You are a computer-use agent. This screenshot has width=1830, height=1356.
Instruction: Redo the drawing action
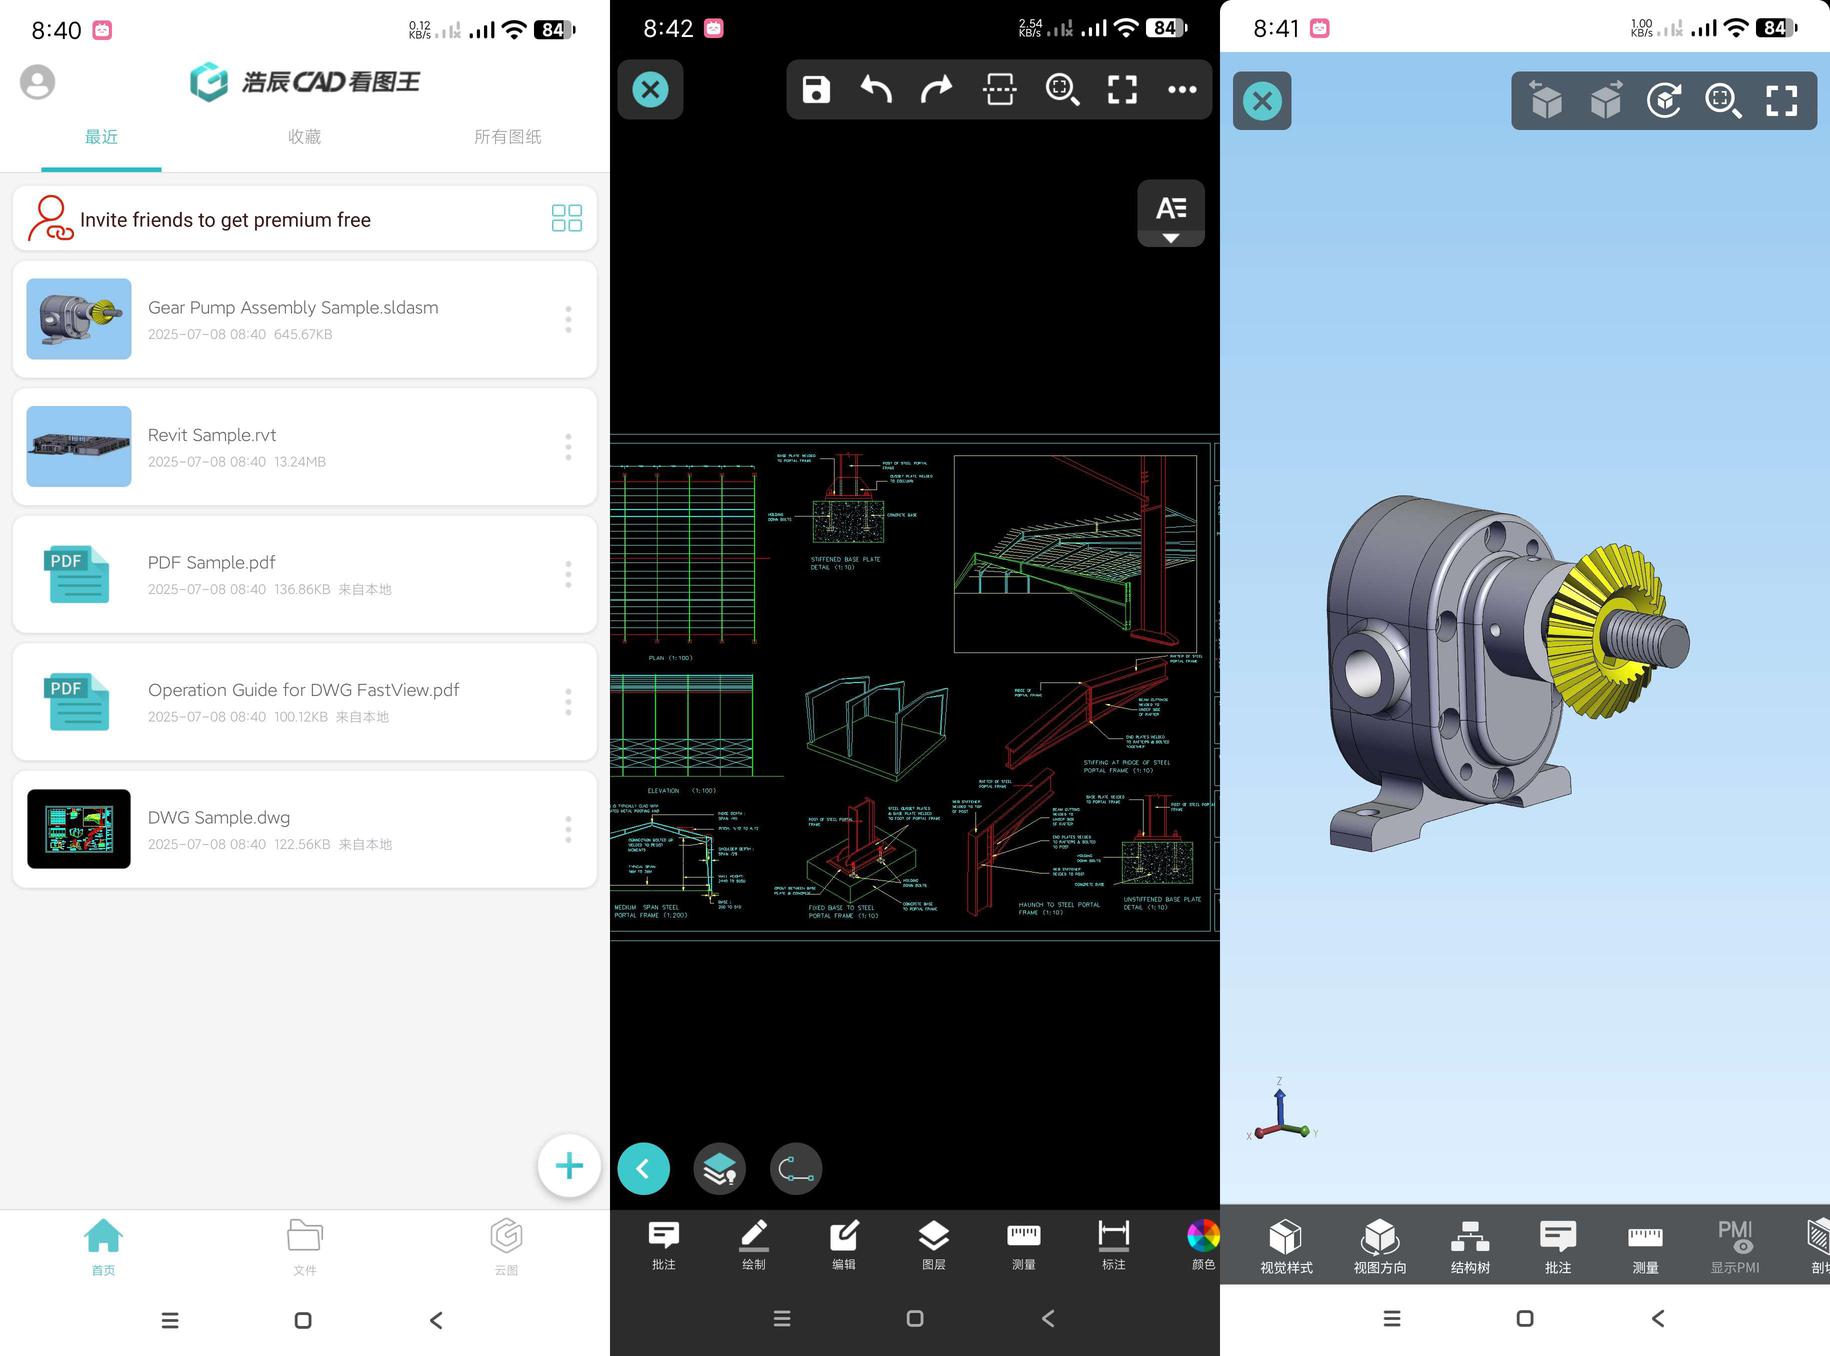937,90
